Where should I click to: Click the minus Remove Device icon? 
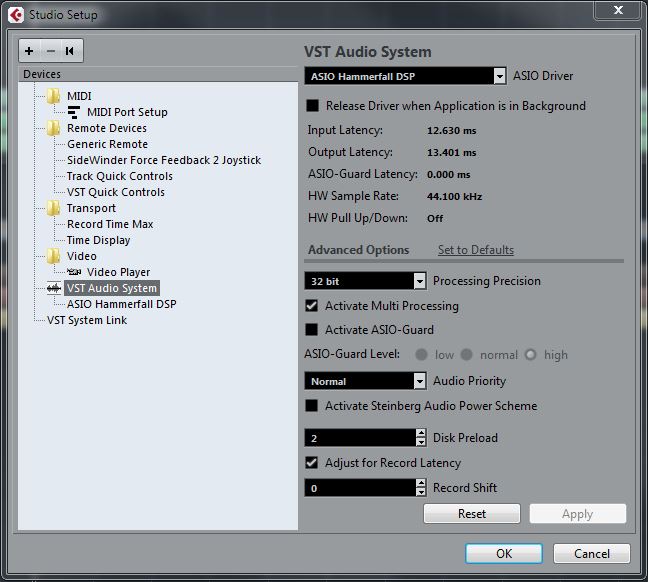51,51
